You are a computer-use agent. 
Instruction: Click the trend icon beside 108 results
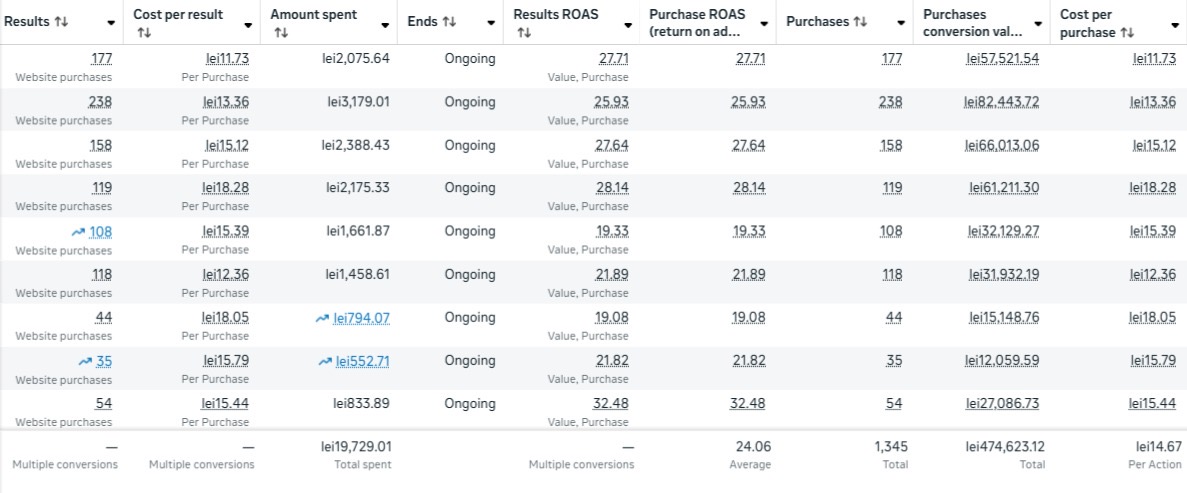coord(80,232)
